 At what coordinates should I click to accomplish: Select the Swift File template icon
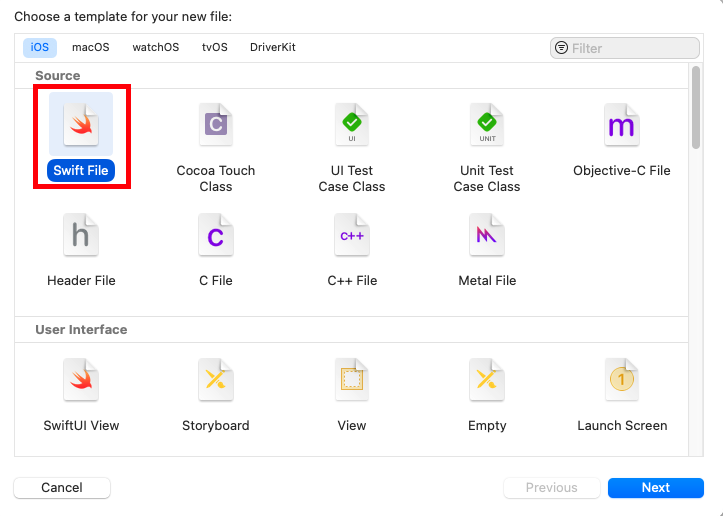coord(81,125)
